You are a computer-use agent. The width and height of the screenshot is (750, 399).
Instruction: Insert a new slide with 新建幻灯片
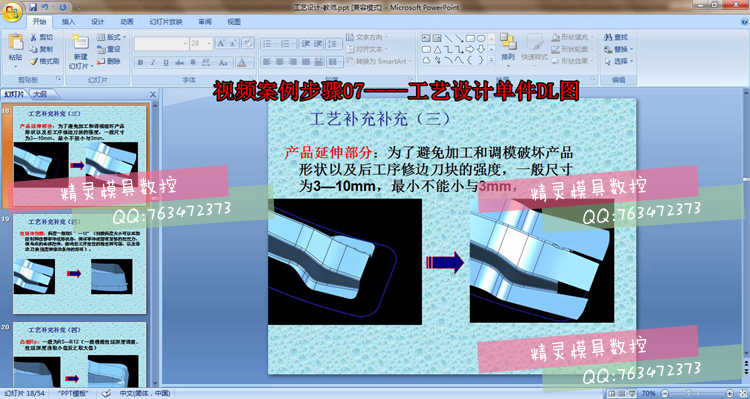click(80, 52)
